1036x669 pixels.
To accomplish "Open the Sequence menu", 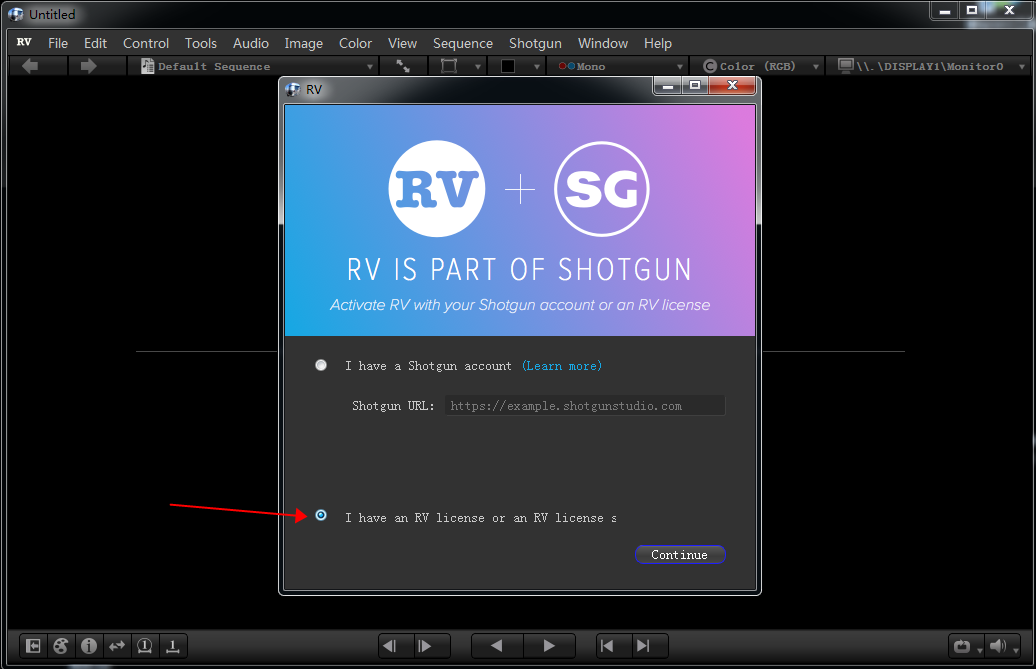I will coord(463,43).
